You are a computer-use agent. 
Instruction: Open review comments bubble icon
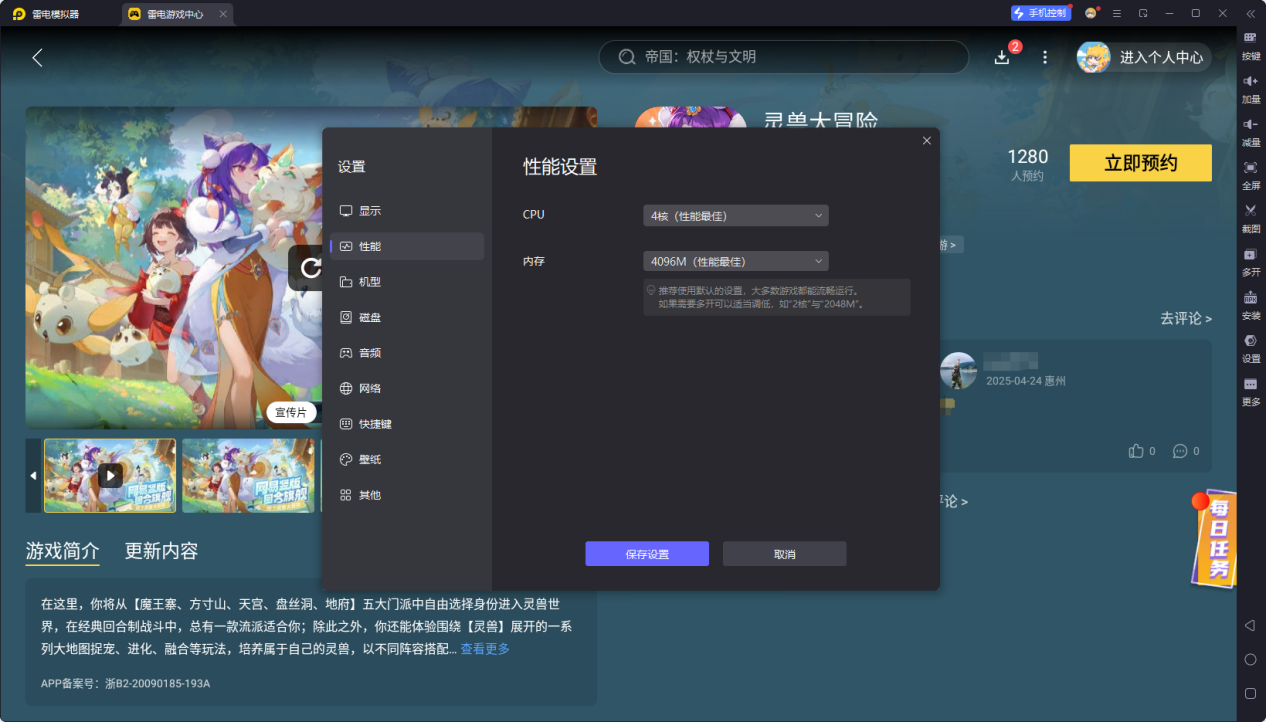coord(1180,451)
